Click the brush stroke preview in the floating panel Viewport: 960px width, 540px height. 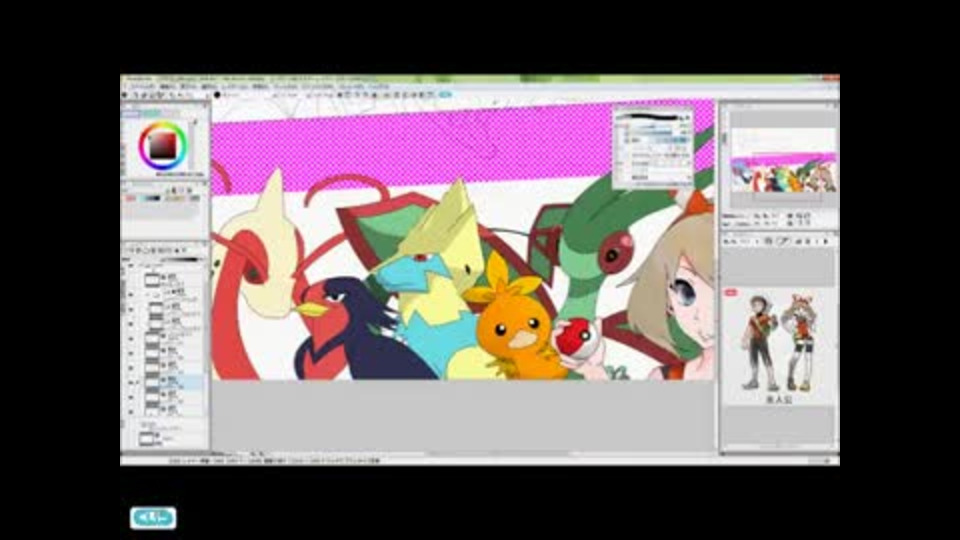pos(652,116)
